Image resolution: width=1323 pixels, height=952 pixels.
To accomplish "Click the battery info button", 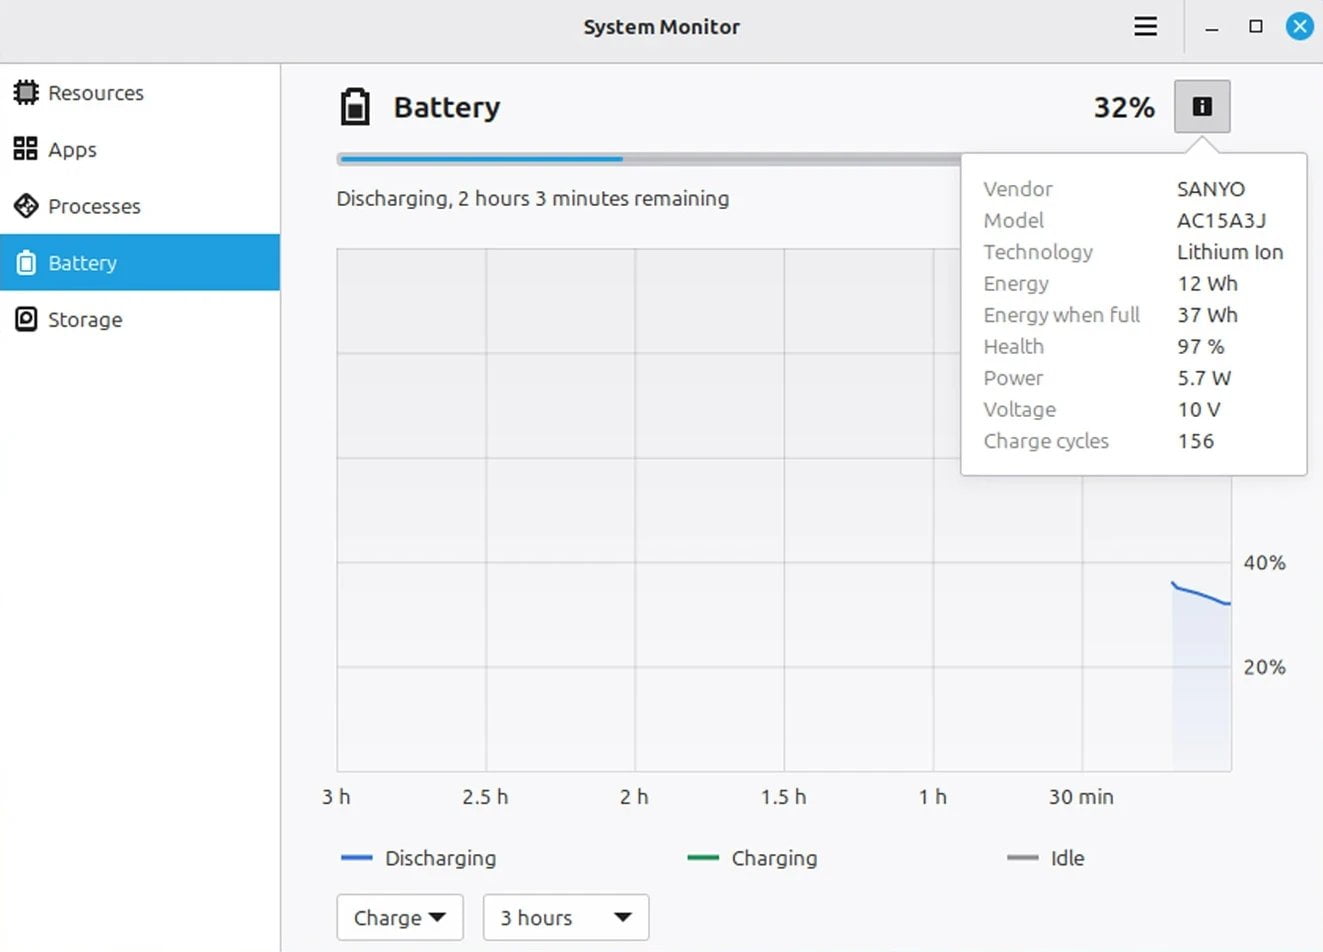I will click(x=1202, y=106).
